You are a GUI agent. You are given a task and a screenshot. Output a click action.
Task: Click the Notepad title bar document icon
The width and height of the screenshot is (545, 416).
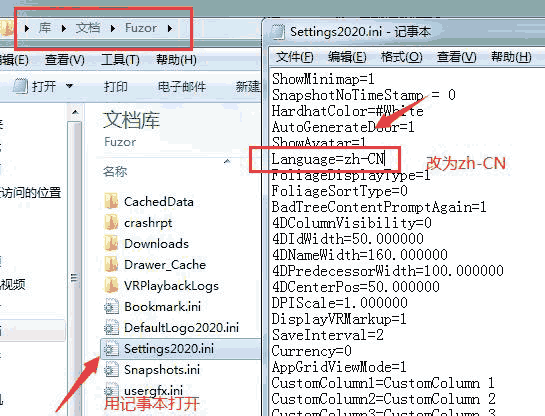278,32
